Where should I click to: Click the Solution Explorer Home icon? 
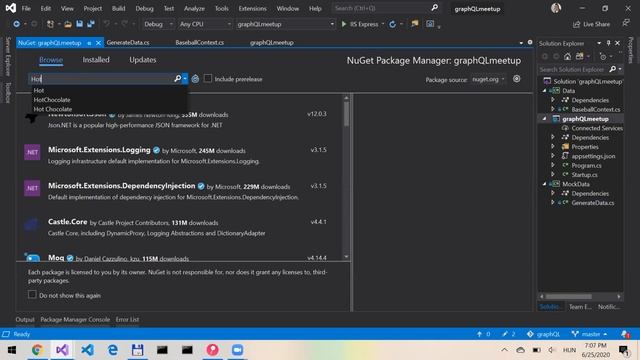coord(567,56)
